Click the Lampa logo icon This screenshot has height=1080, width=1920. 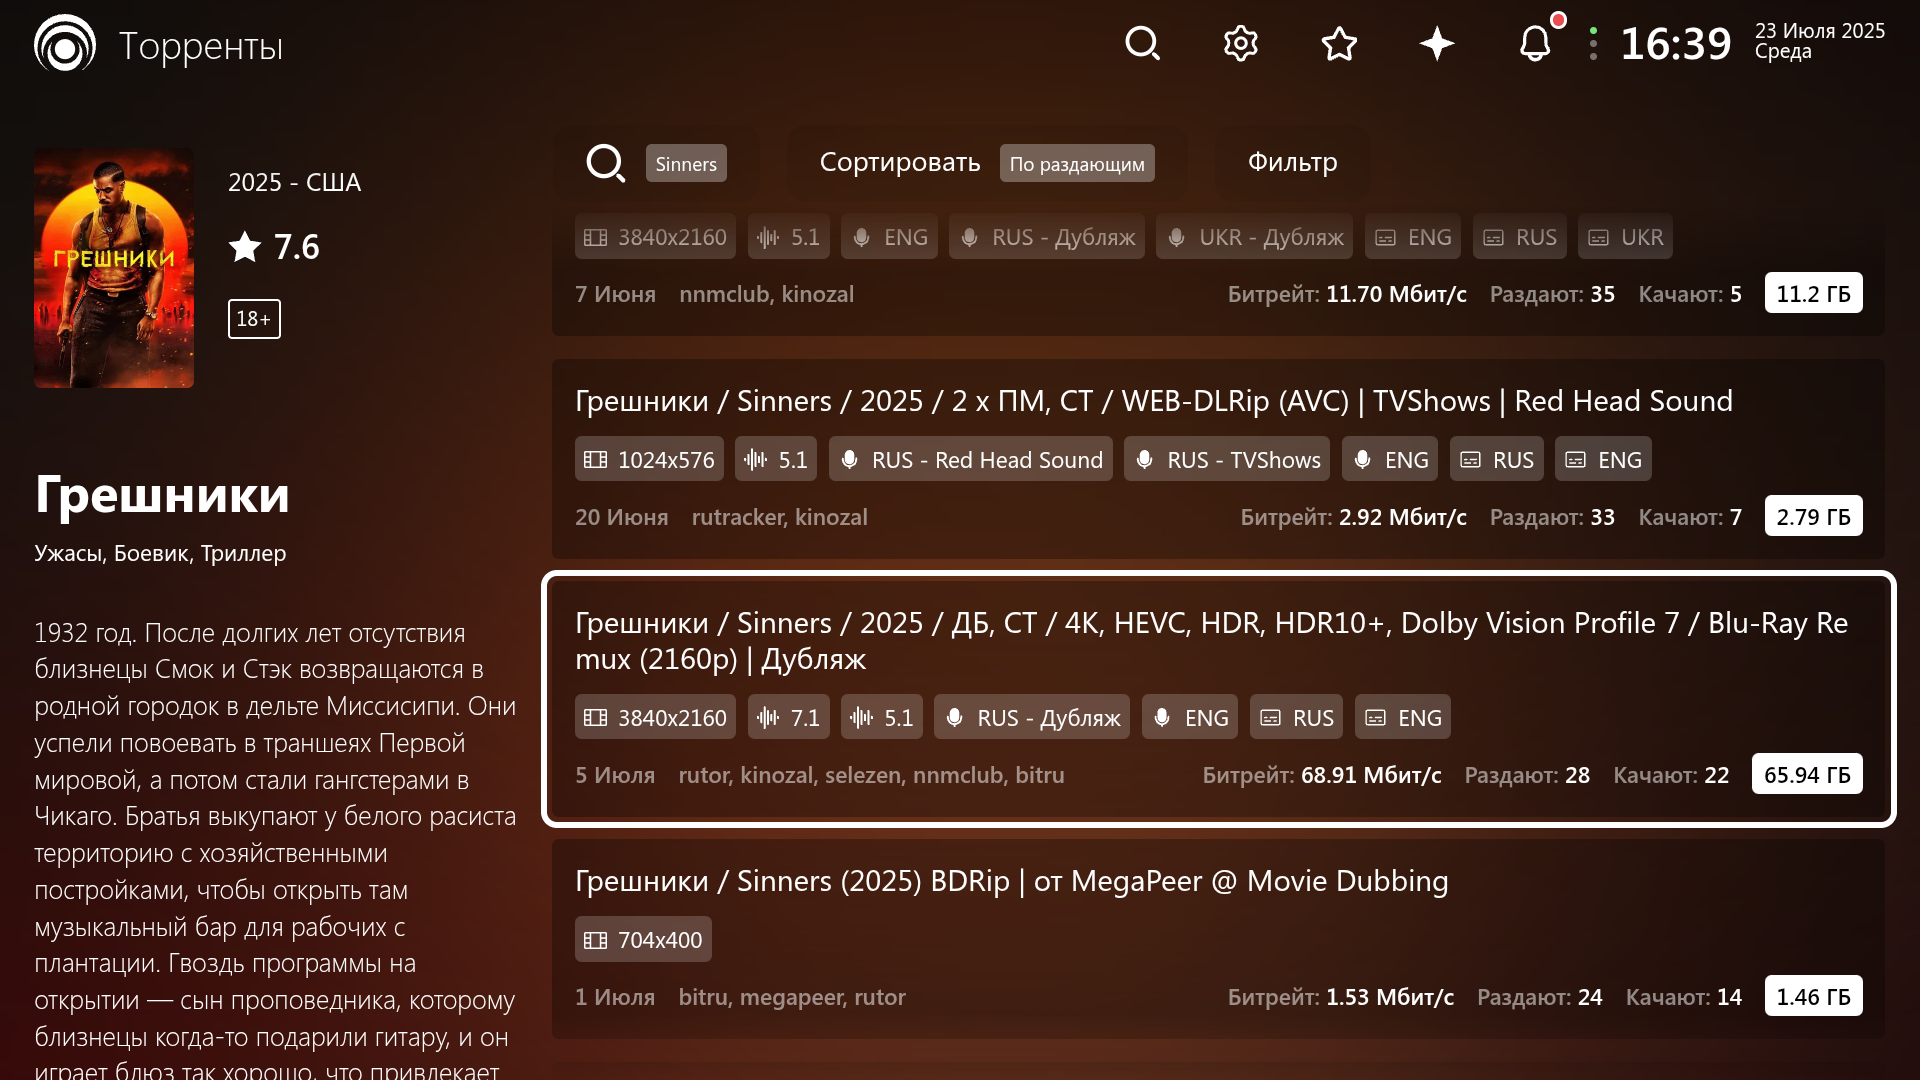[x=65, y=44]
